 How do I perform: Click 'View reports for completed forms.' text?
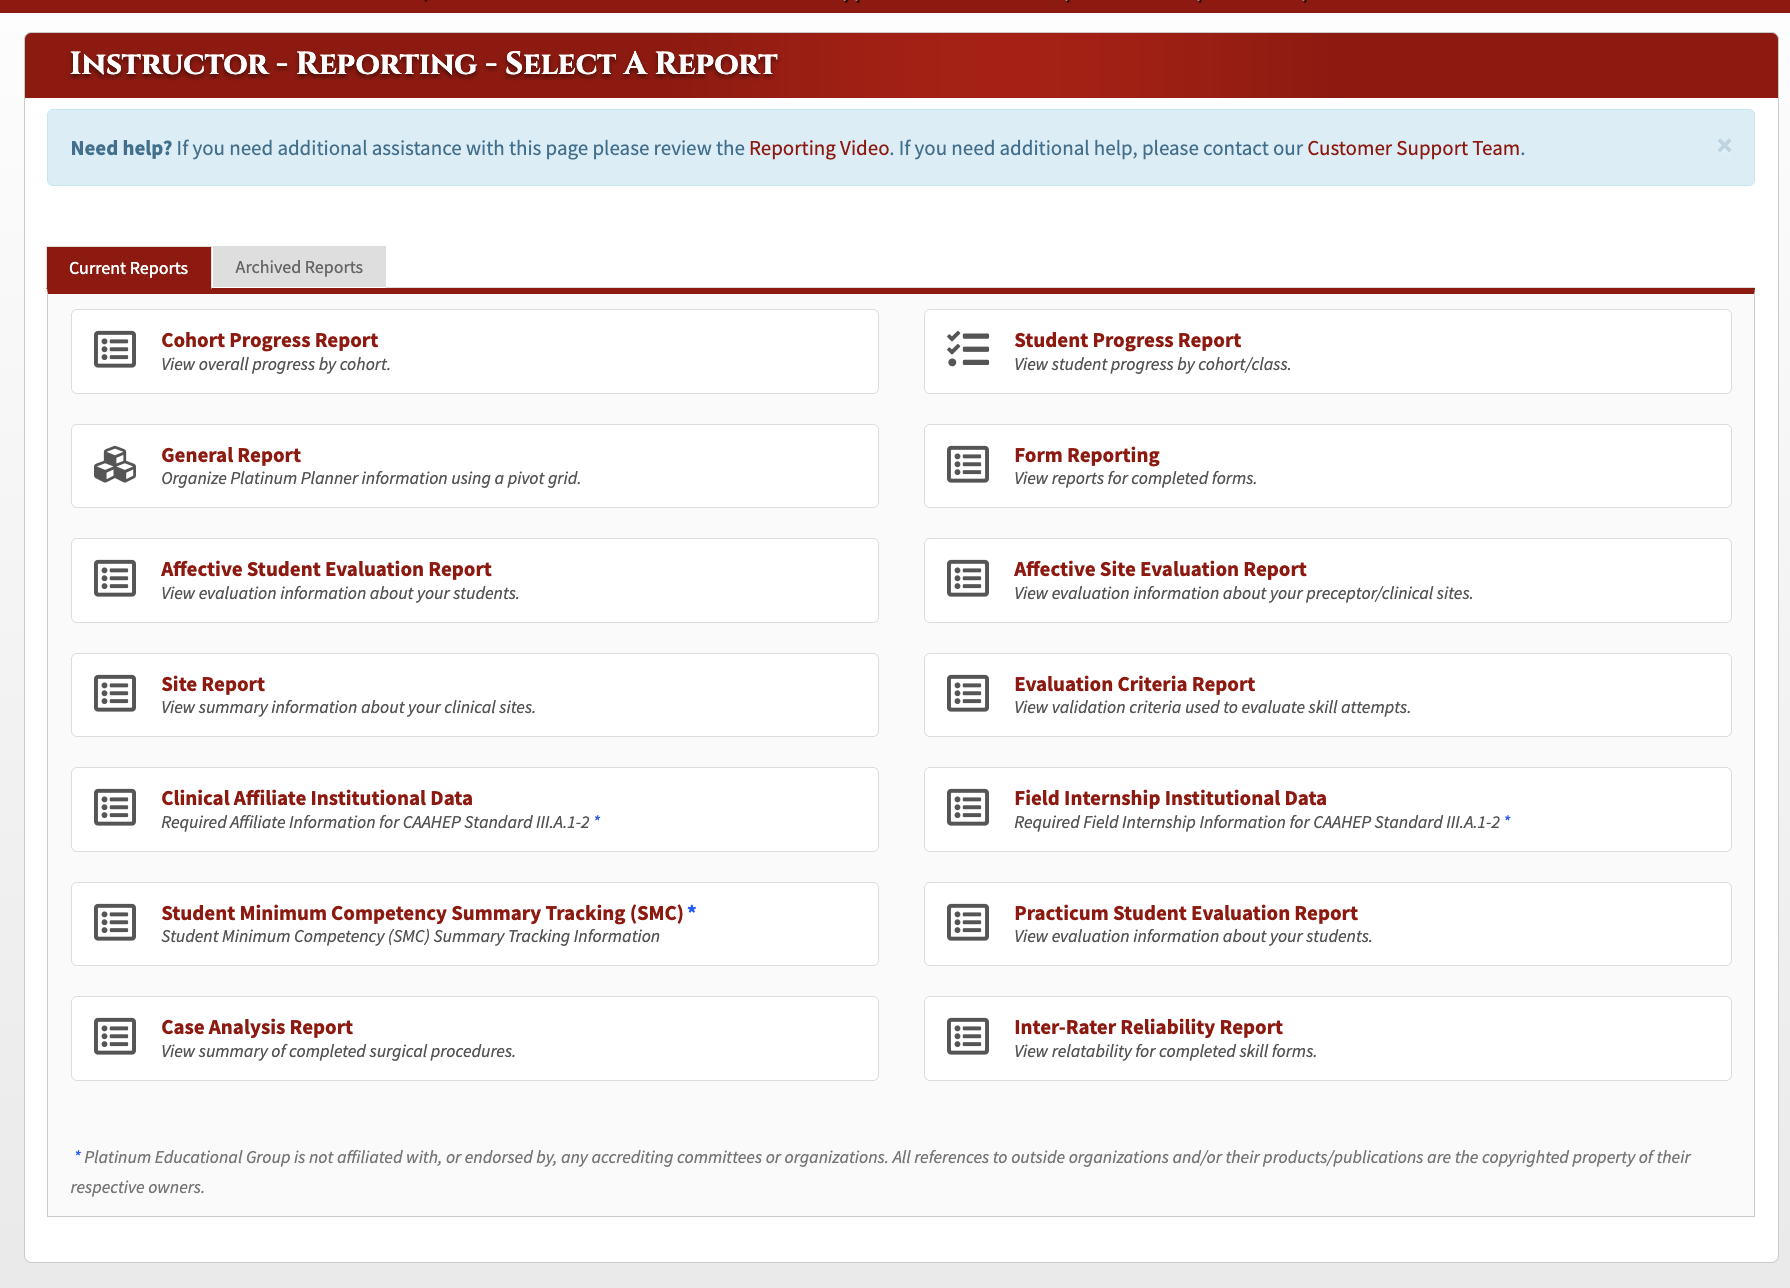click(1135, 478)
